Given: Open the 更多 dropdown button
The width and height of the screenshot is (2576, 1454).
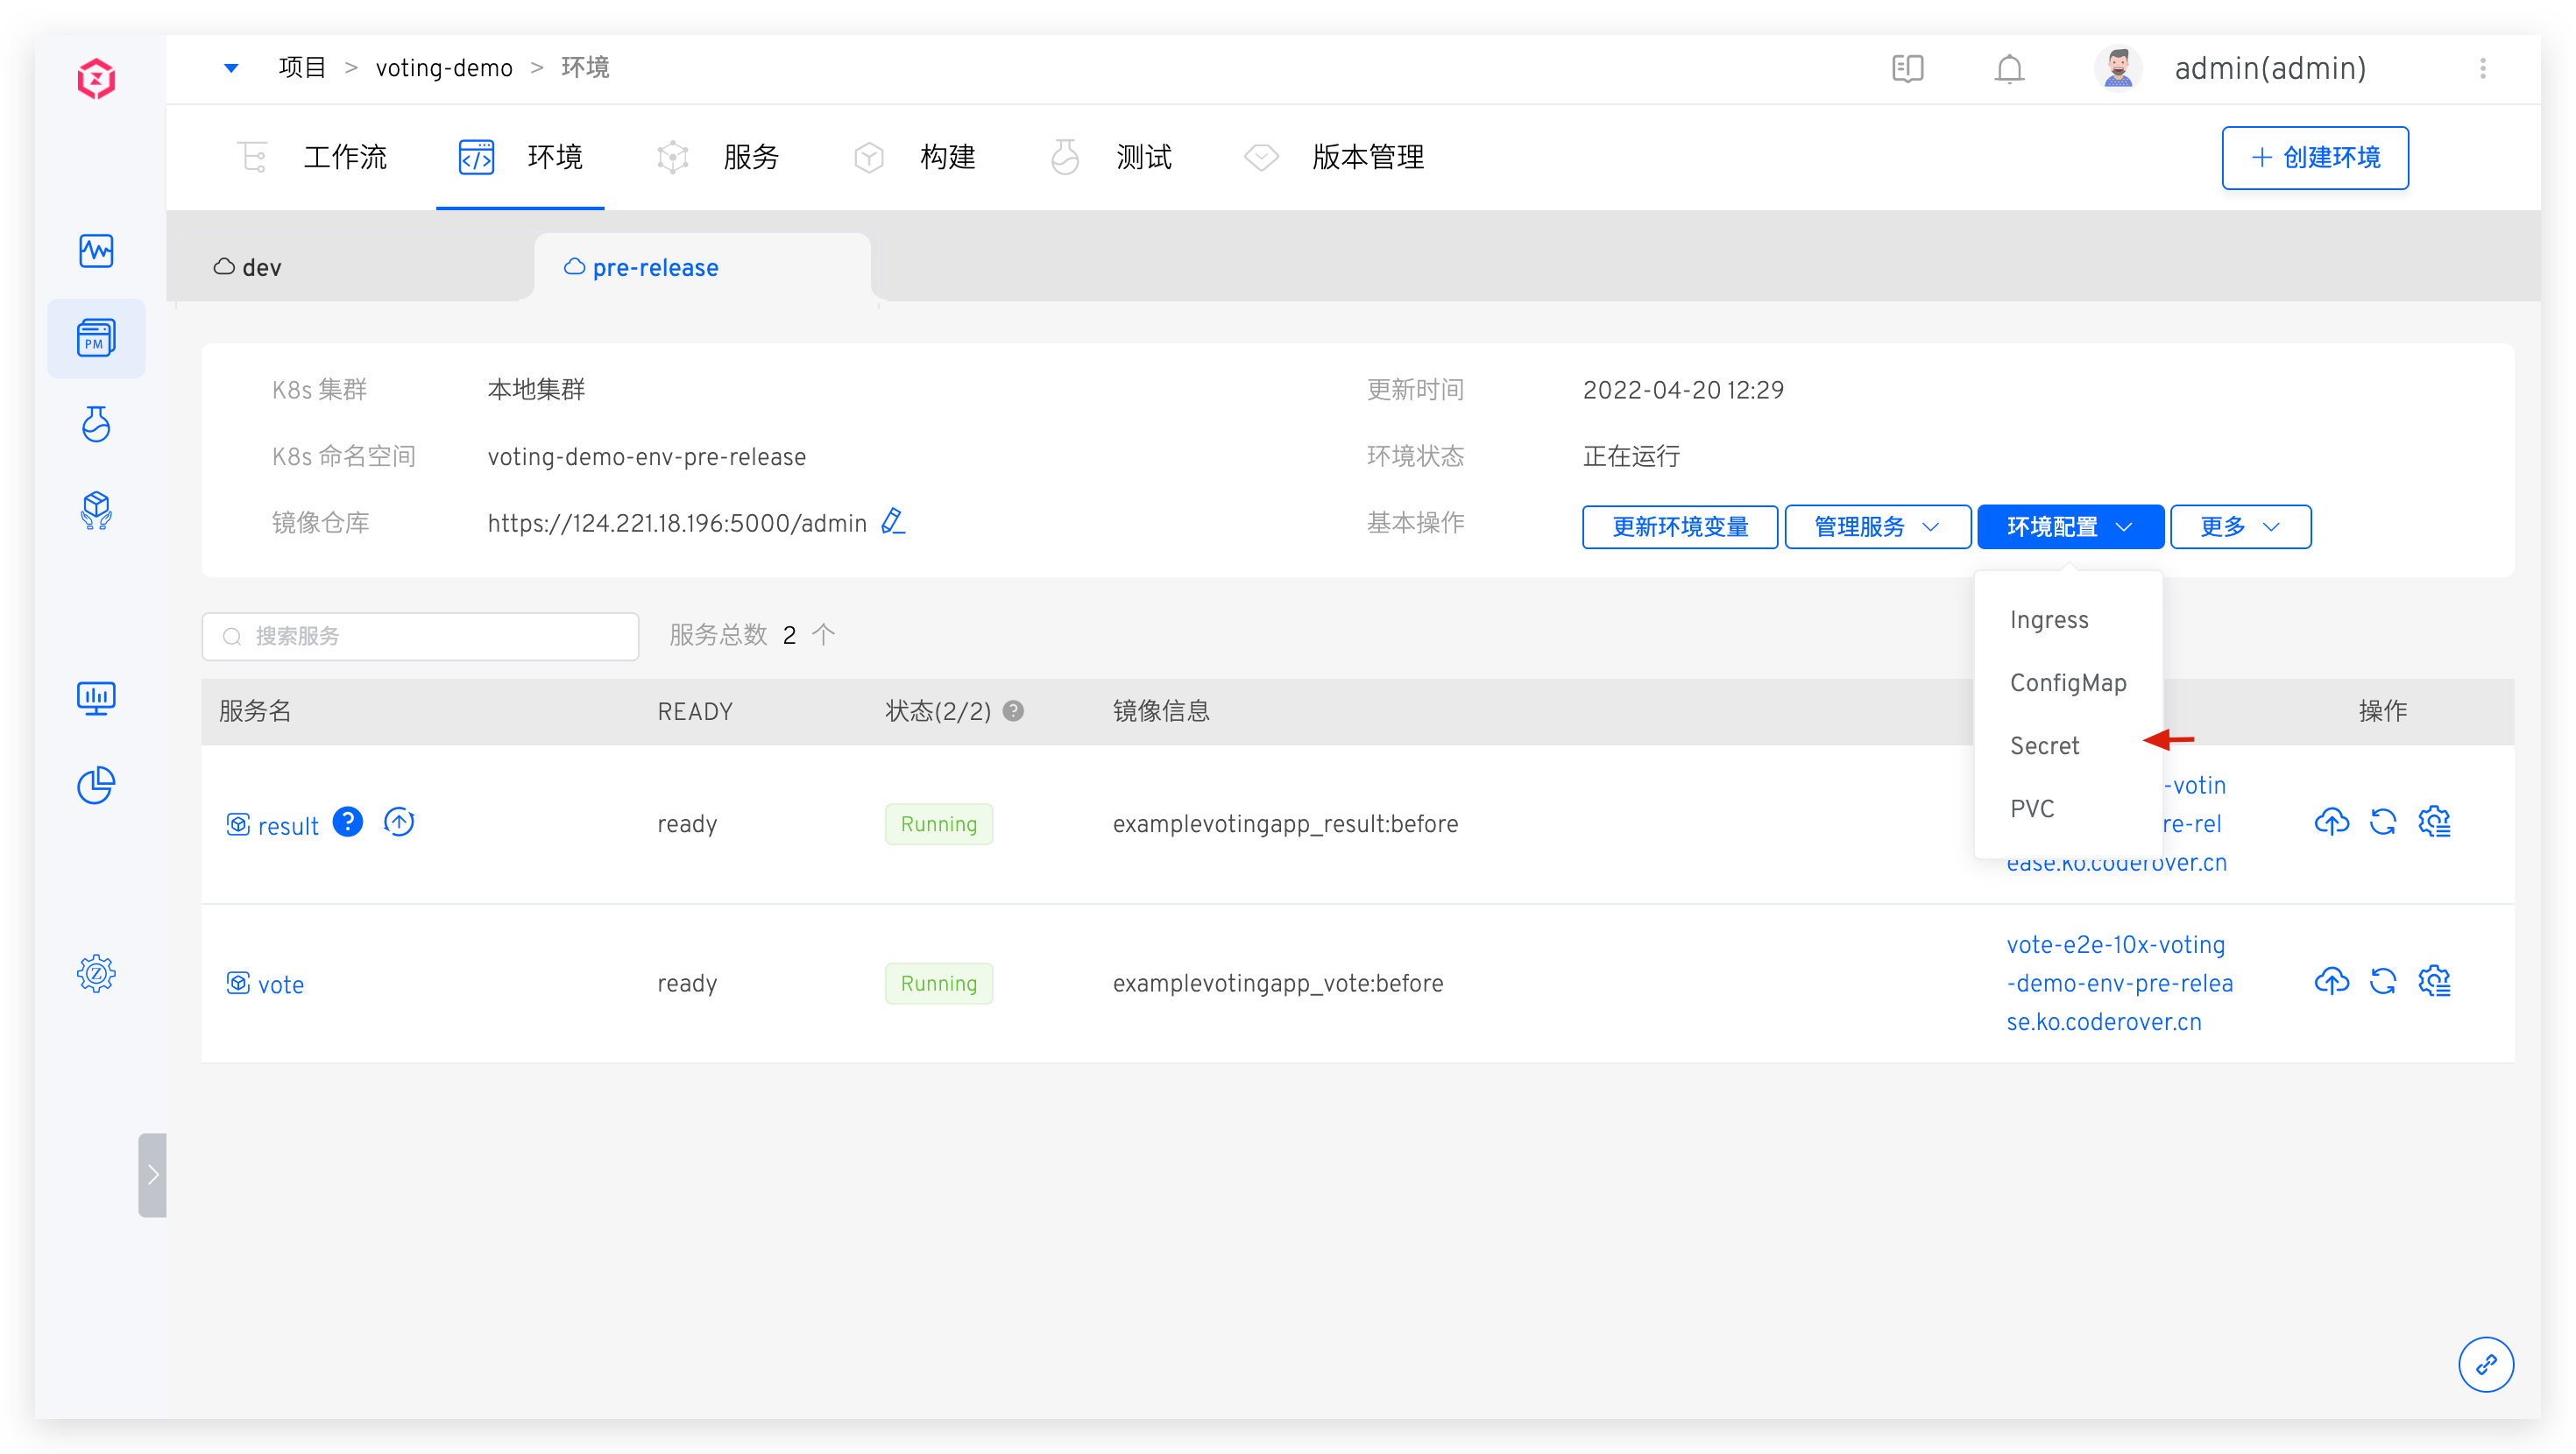Looking at the screenshot, I should click(x=2240, y=527).
